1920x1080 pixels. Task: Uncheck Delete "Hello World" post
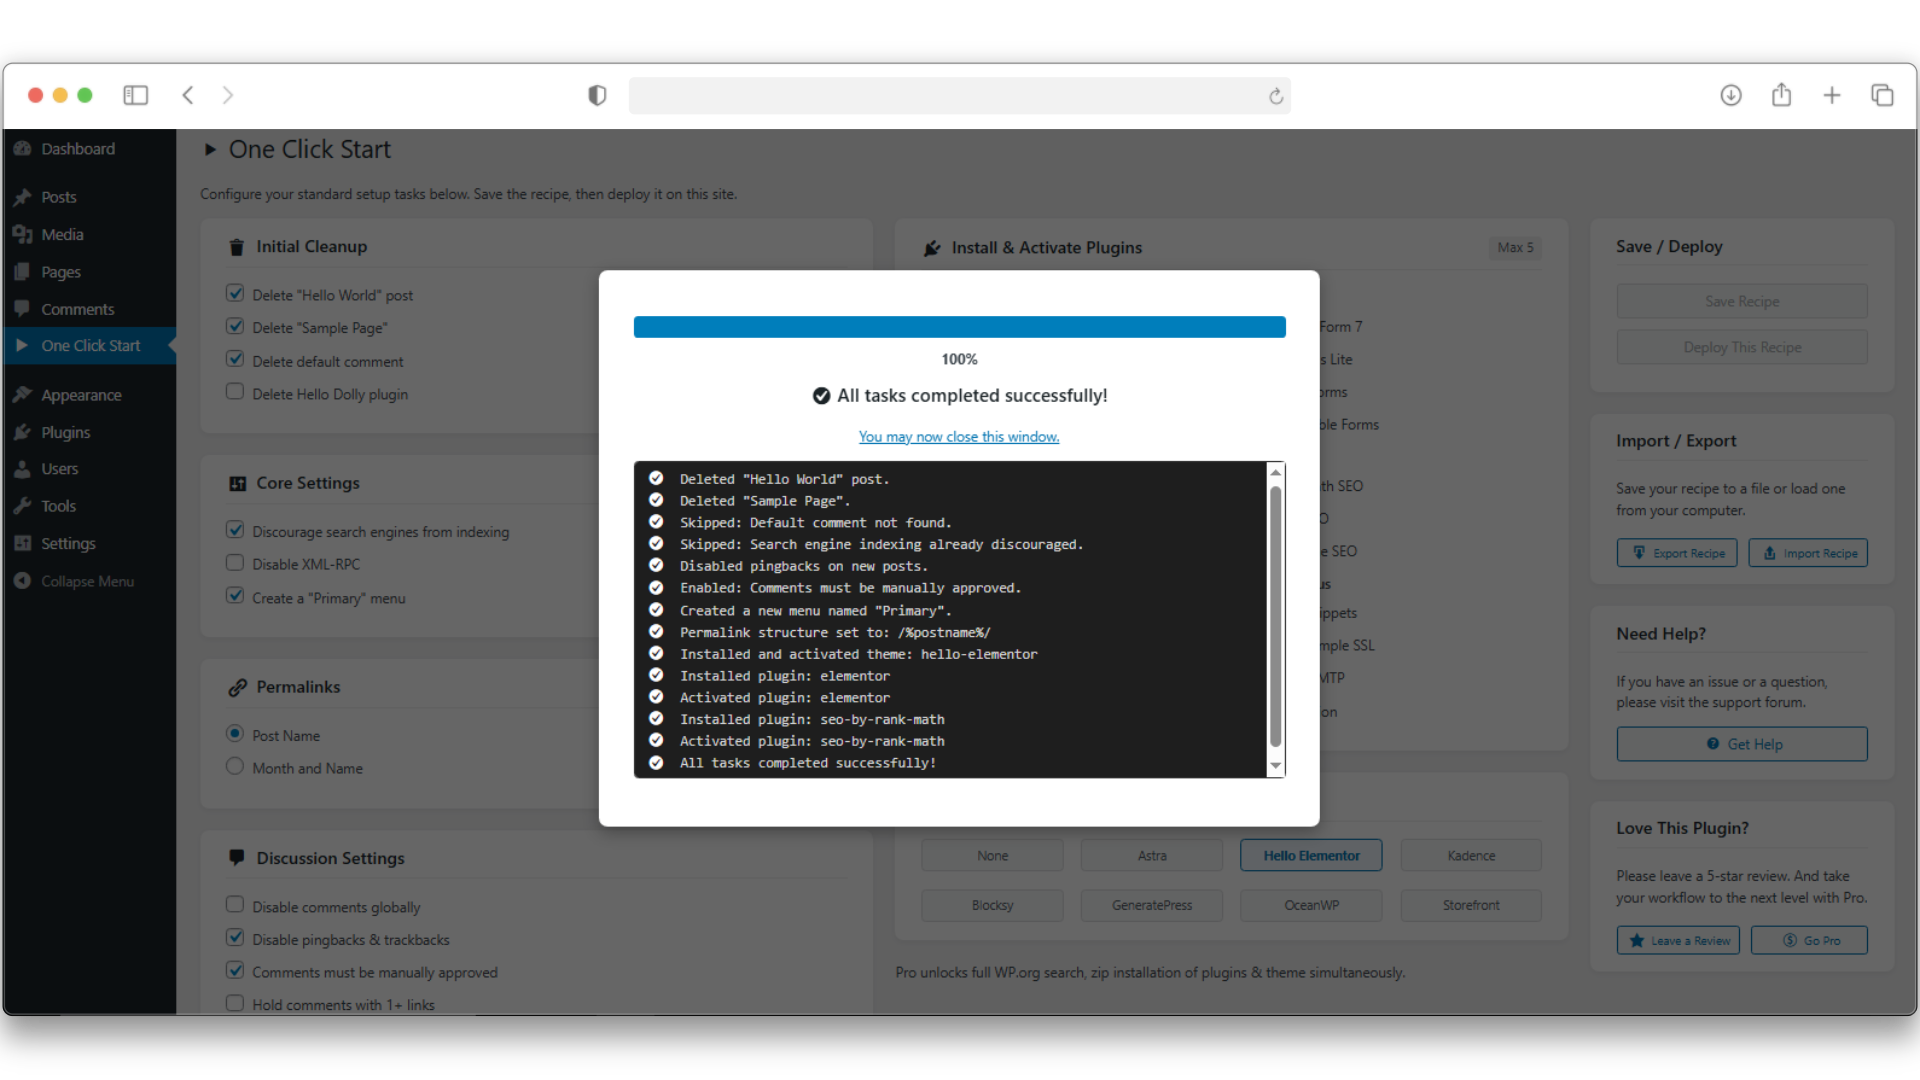coord(235,292)
